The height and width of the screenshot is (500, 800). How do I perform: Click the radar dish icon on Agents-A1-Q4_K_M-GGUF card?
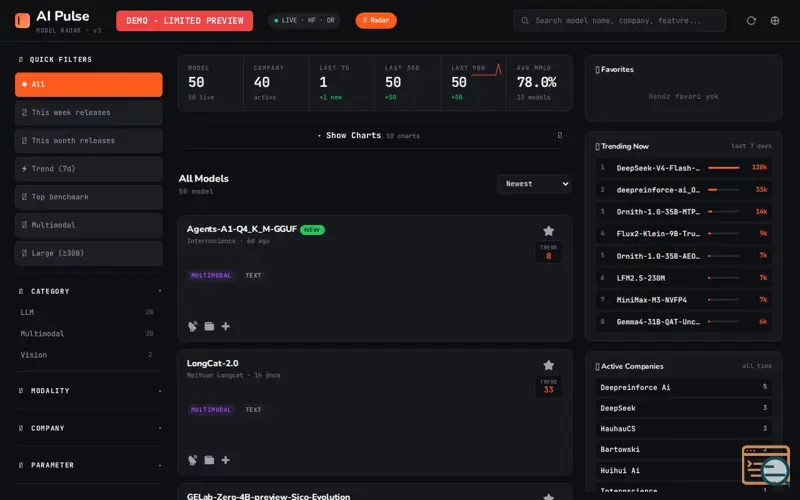coord(192,326)
